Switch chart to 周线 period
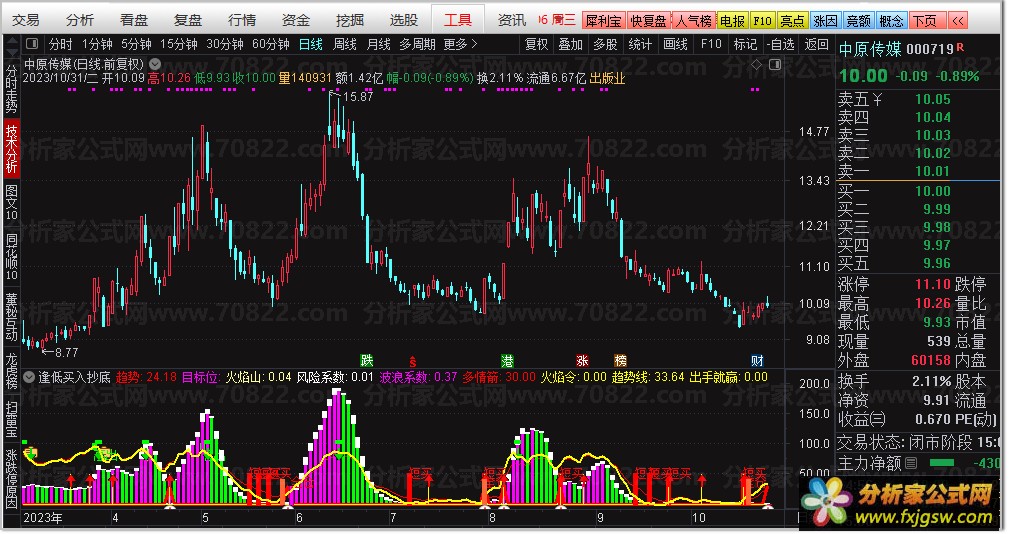 (345, 44)
